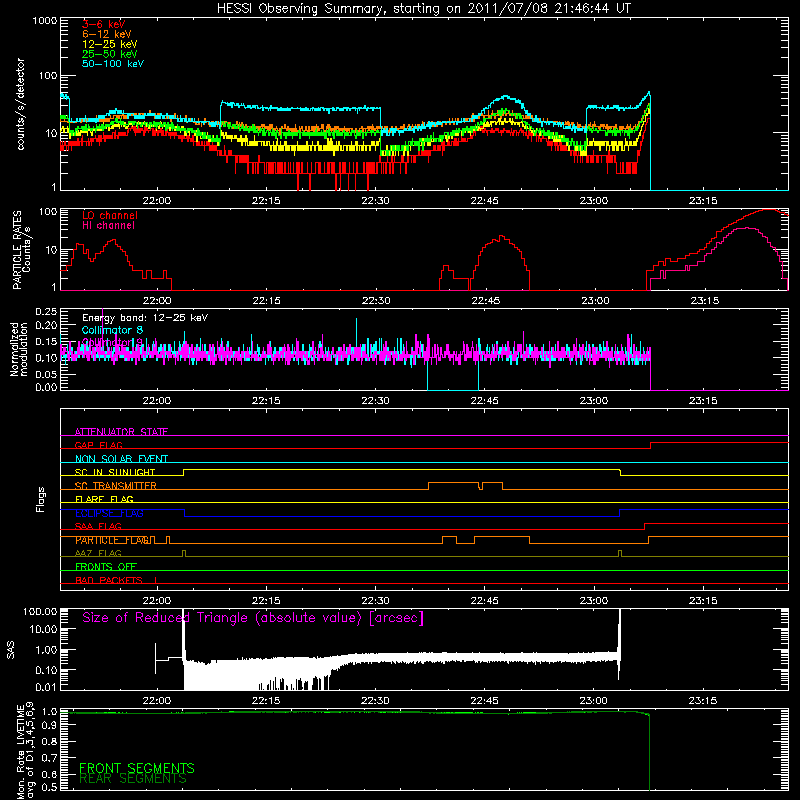Click the "FRONTS OFF" flag label
The width and height of the screenshot is (800, 800).
106,567
